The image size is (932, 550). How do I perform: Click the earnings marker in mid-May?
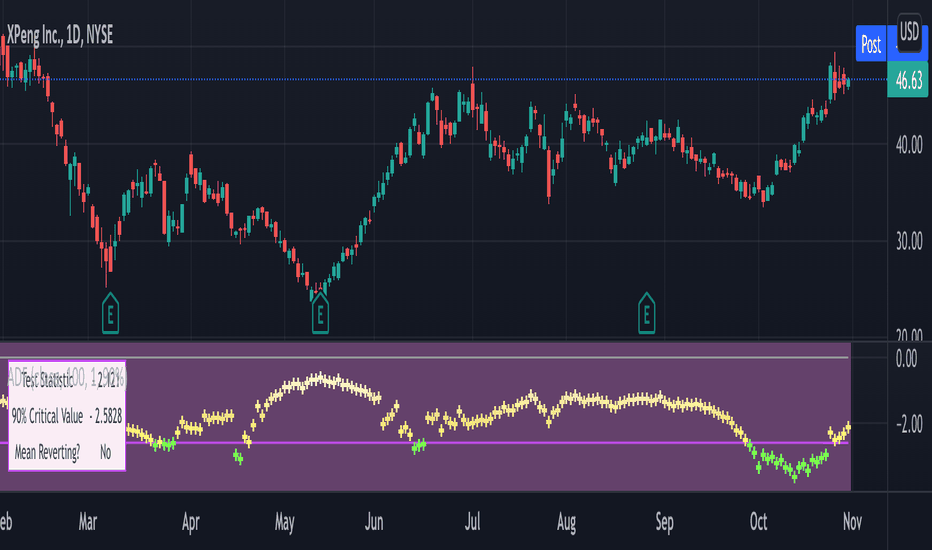[320, 313]
